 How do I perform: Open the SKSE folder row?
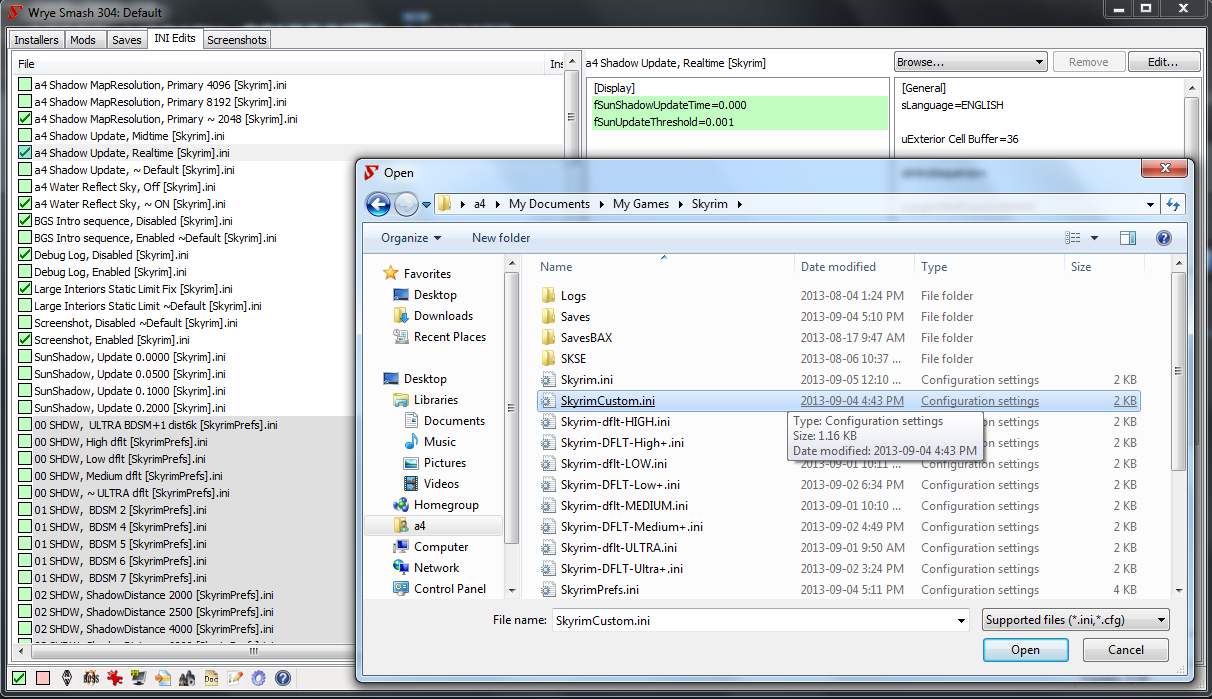838,359
